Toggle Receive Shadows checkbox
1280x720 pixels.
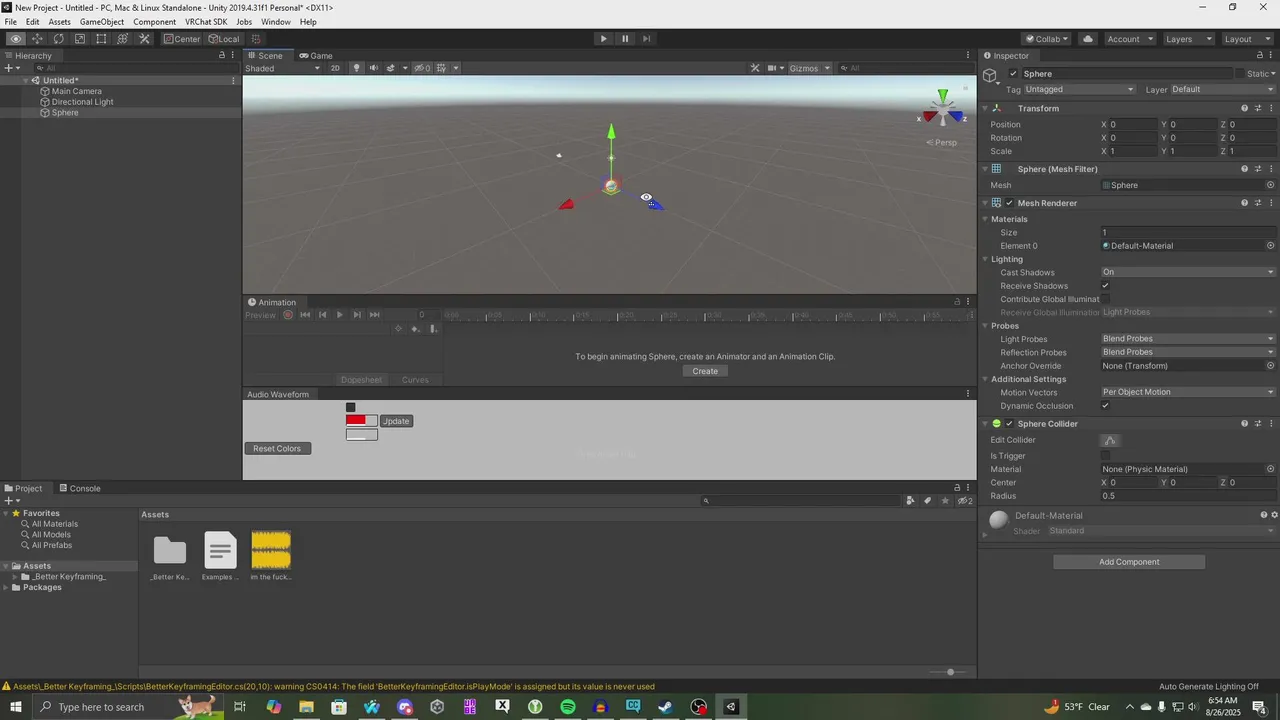coord(1105,286)
